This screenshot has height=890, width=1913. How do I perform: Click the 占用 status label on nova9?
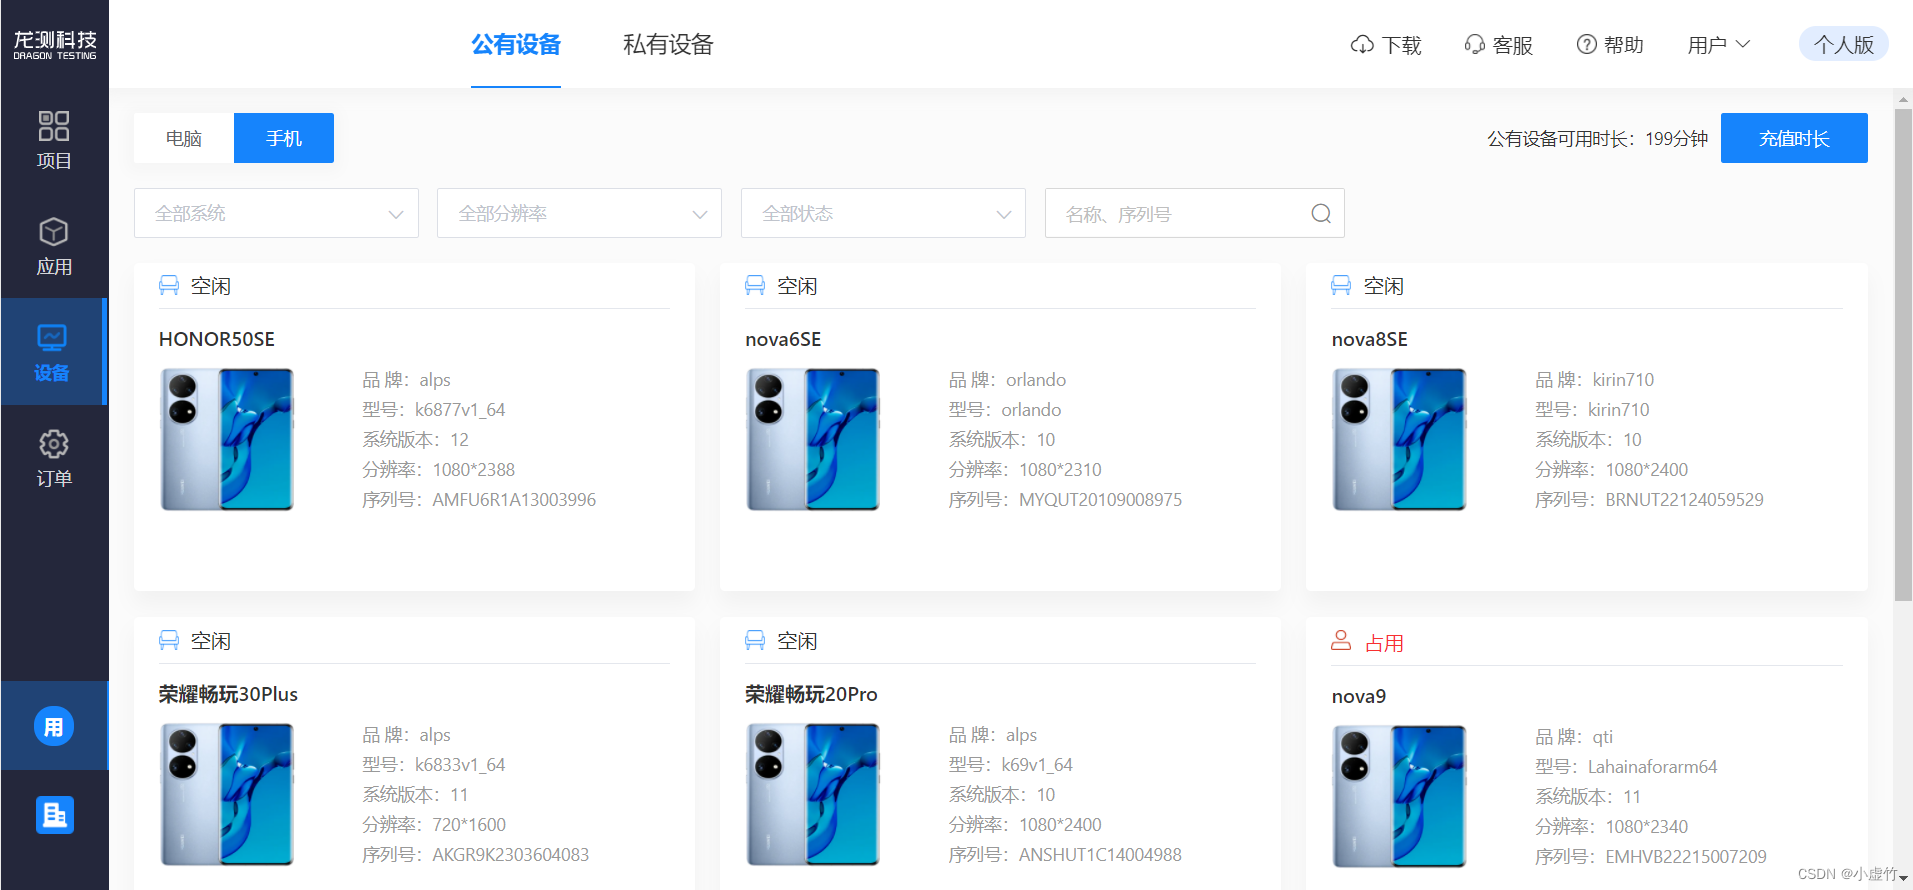point(1385,643)
